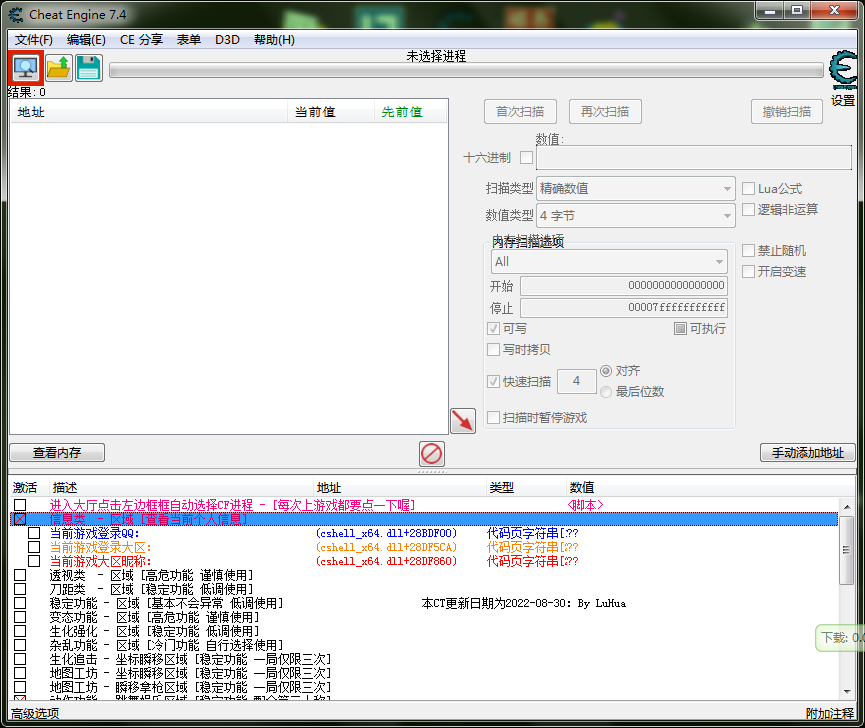Activate the 刀距类 区域 checkbox
This screenshot has height=728, width=865.
[x=20, y=589]
